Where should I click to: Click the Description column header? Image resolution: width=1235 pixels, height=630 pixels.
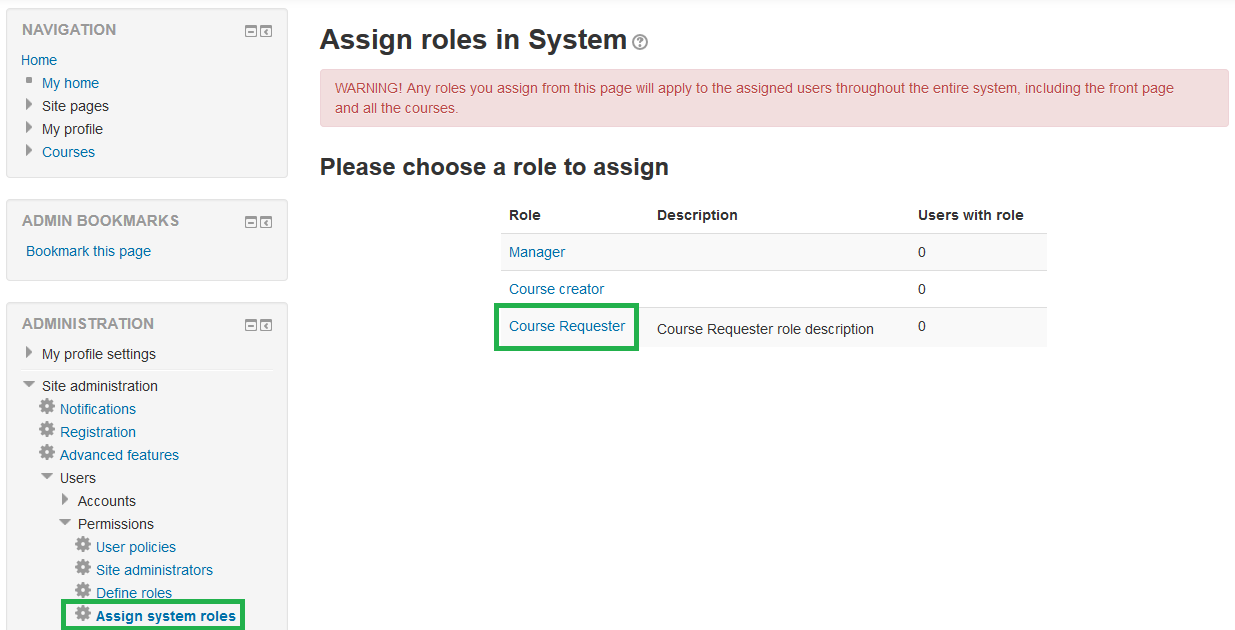[x=697, y=215]
